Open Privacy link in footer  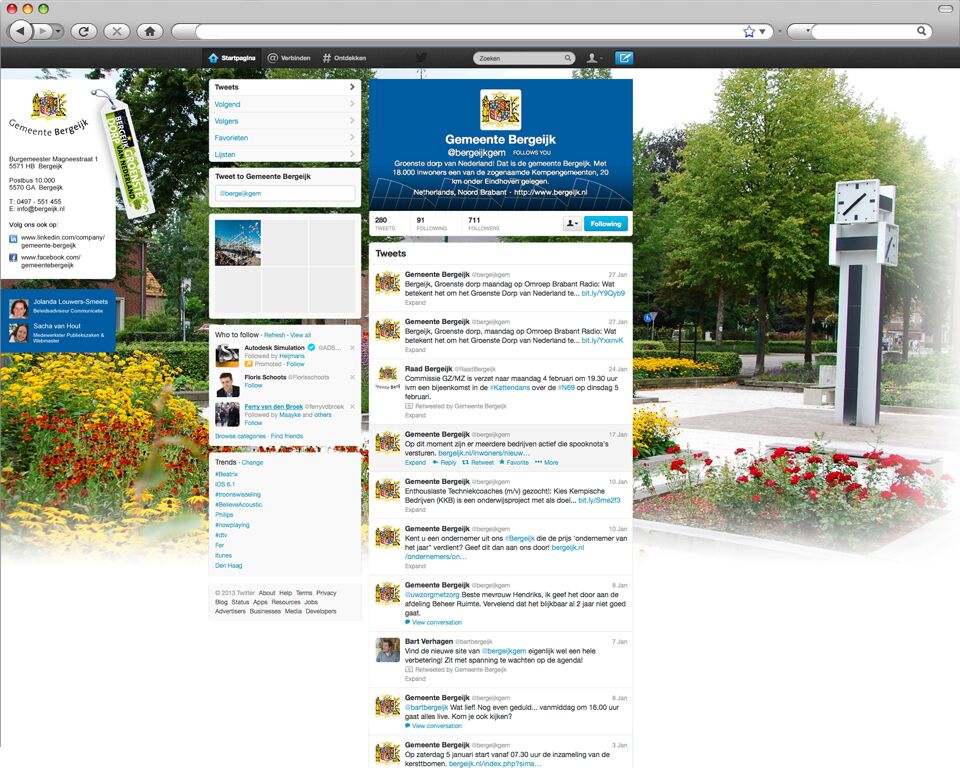coord(326,593)
